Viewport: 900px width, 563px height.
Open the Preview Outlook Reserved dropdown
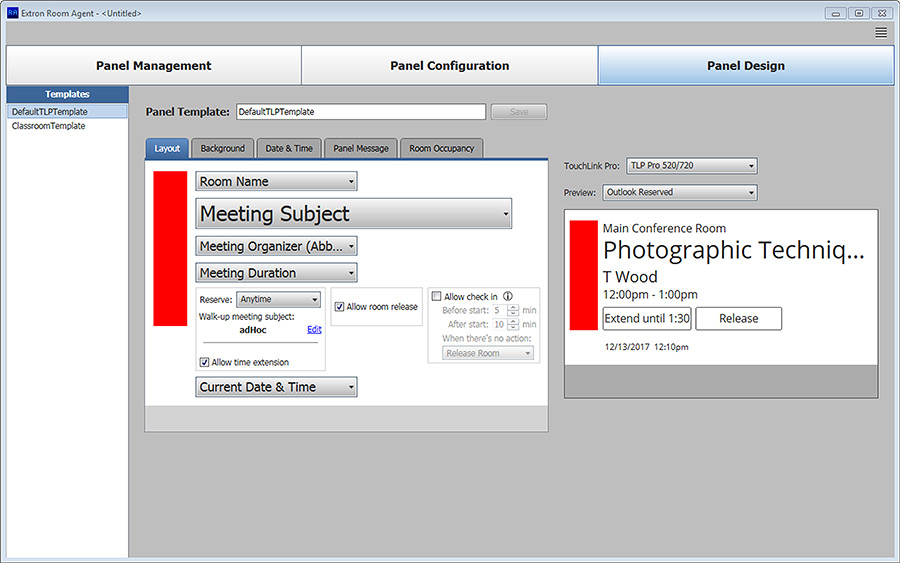tap(679, 192)
